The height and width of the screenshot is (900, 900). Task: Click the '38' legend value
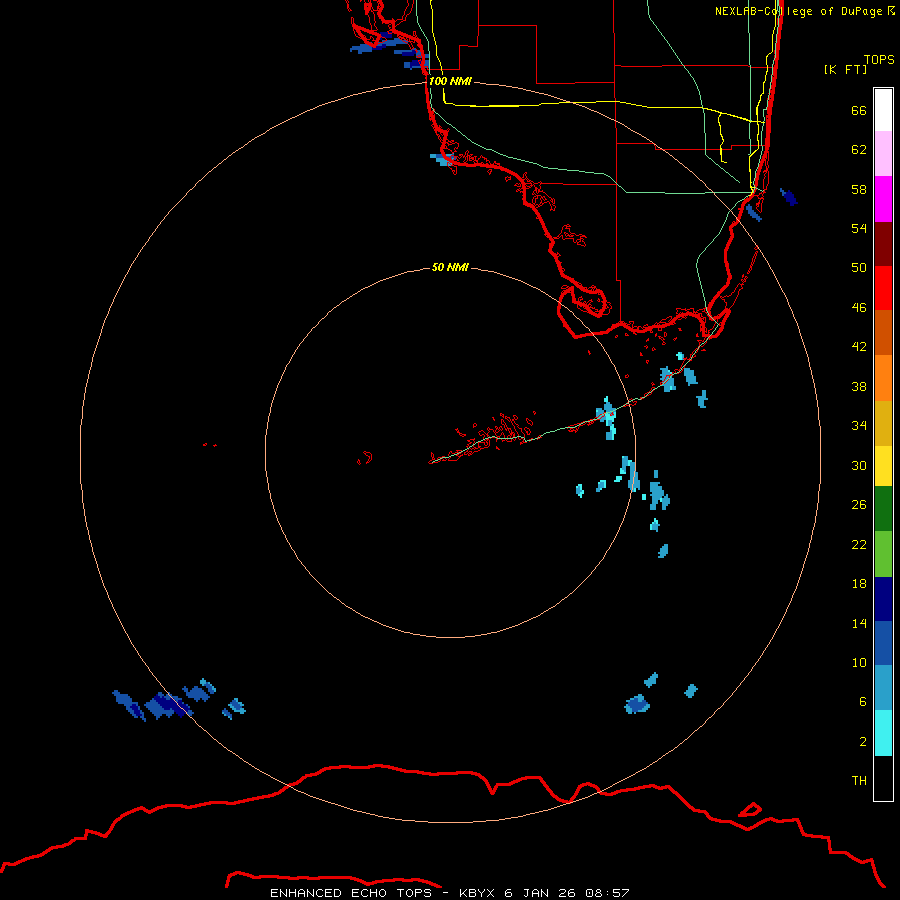859,386
